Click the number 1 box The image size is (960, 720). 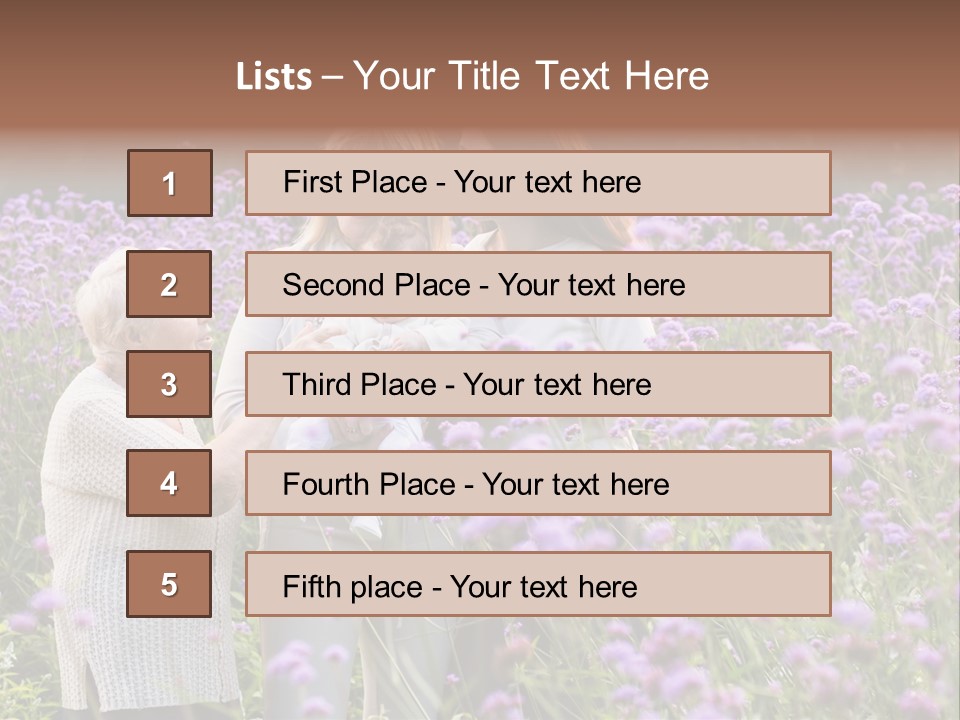click(x=170, y=183)
